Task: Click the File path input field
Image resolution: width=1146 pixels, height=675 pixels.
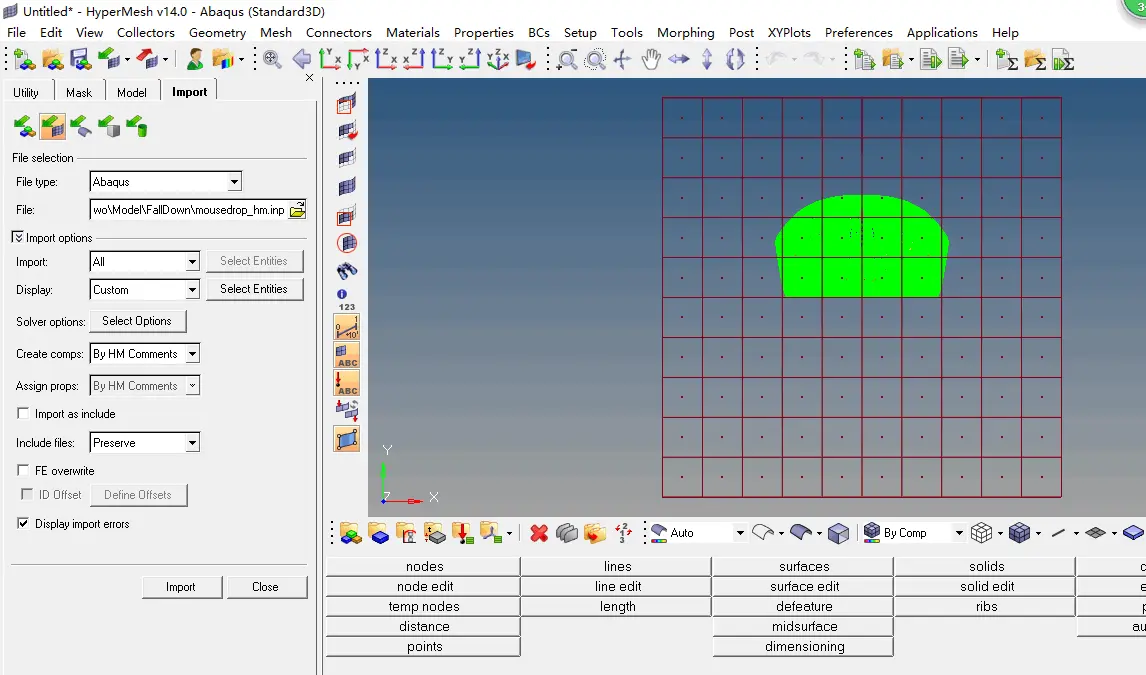Action: tap(189, 210)
